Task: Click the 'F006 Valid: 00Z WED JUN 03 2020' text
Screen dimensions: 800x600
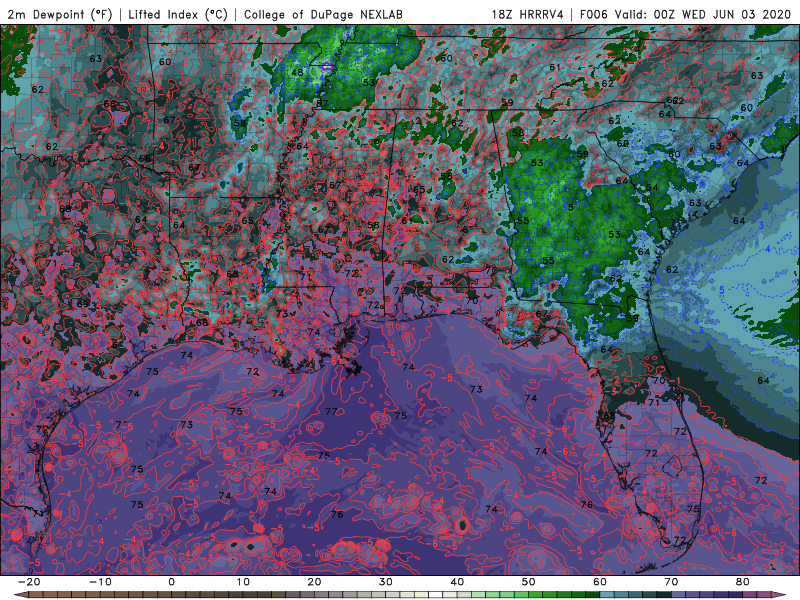Action: coord(685,14)
